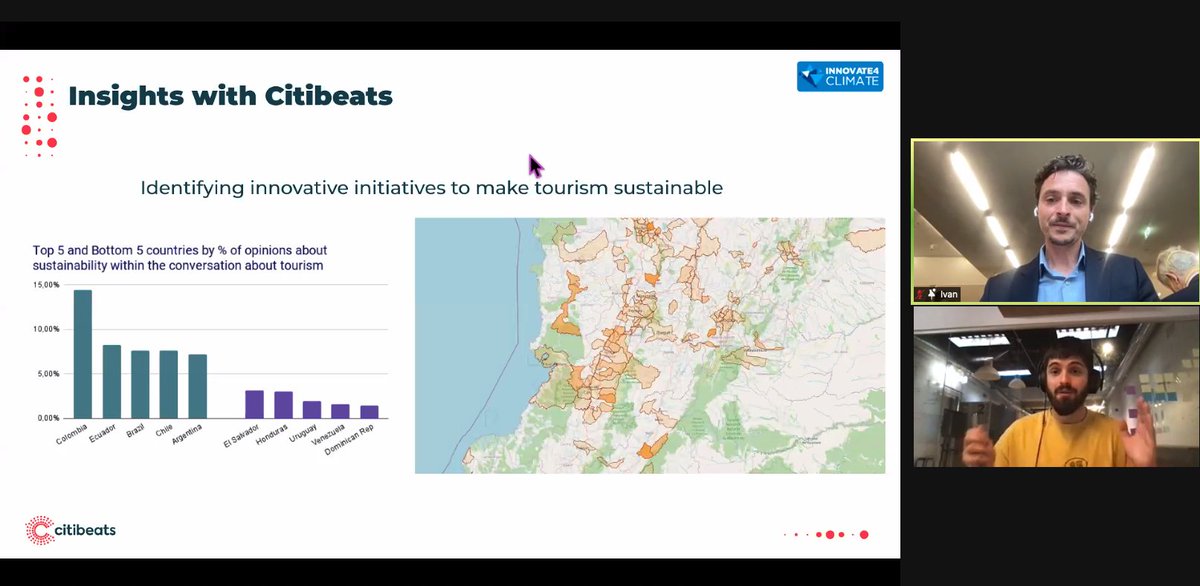Click the muted microphone icon on Ivan's video

(919, 294)
